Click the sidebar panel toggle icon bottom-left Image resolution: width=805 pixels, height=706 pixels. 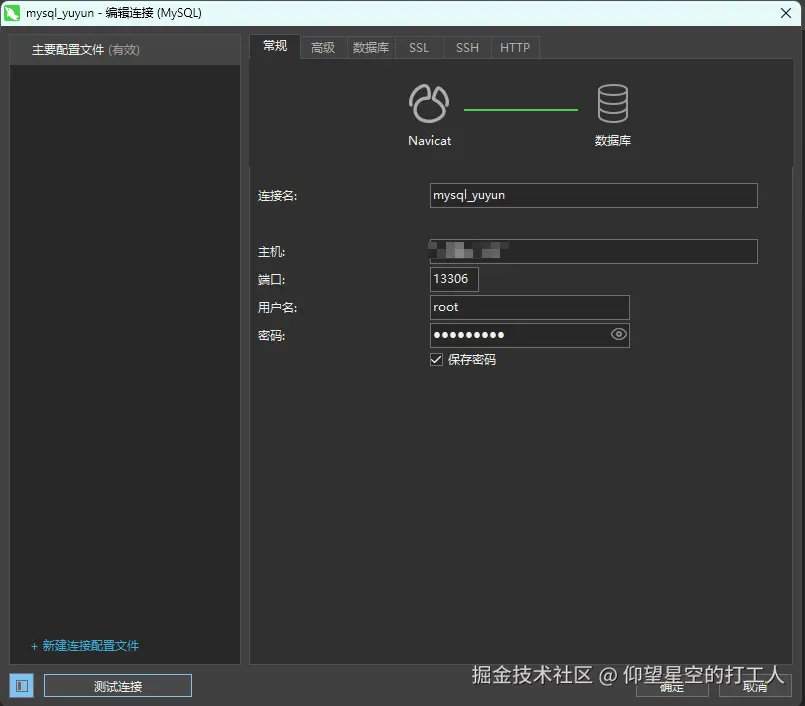(x=20, y=685)
